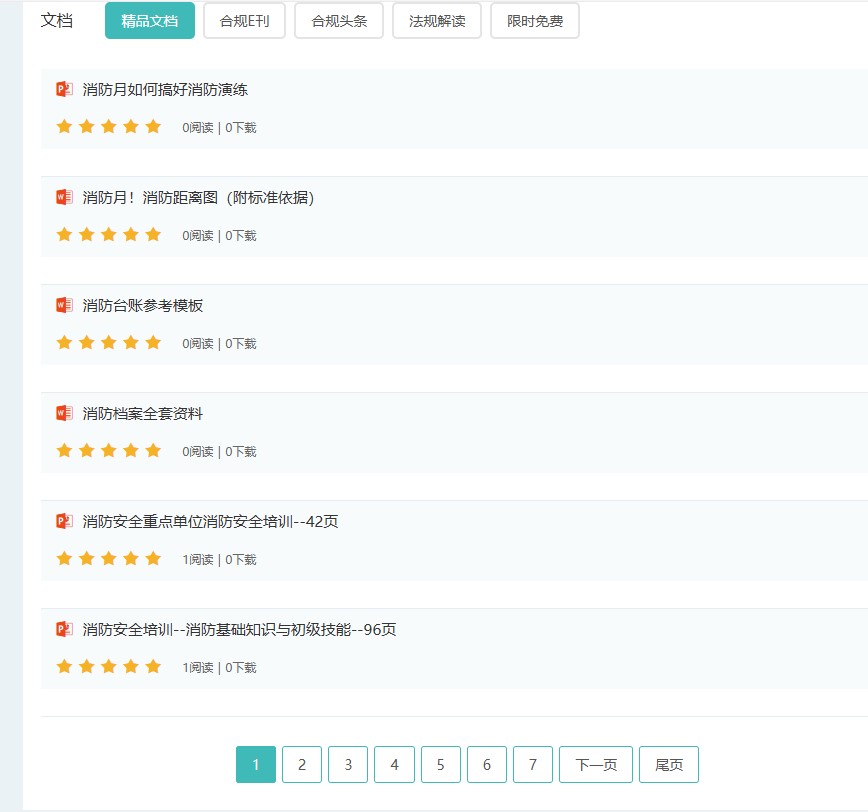Click the PowerPoint icon beside 消防安全重点单位消防安全培训--42页
The height and width of the screenshot is (812, 868).
[64, 521]
